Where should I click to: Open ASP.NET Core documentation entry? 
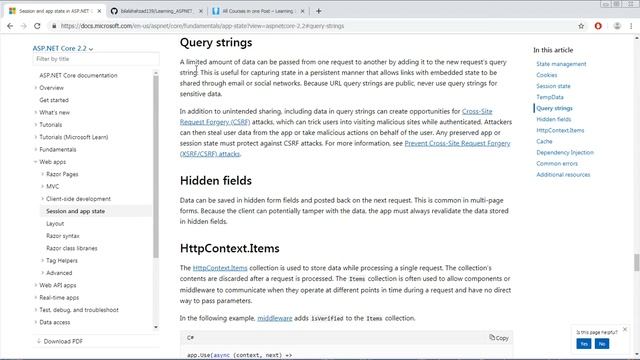coord(78,75)
